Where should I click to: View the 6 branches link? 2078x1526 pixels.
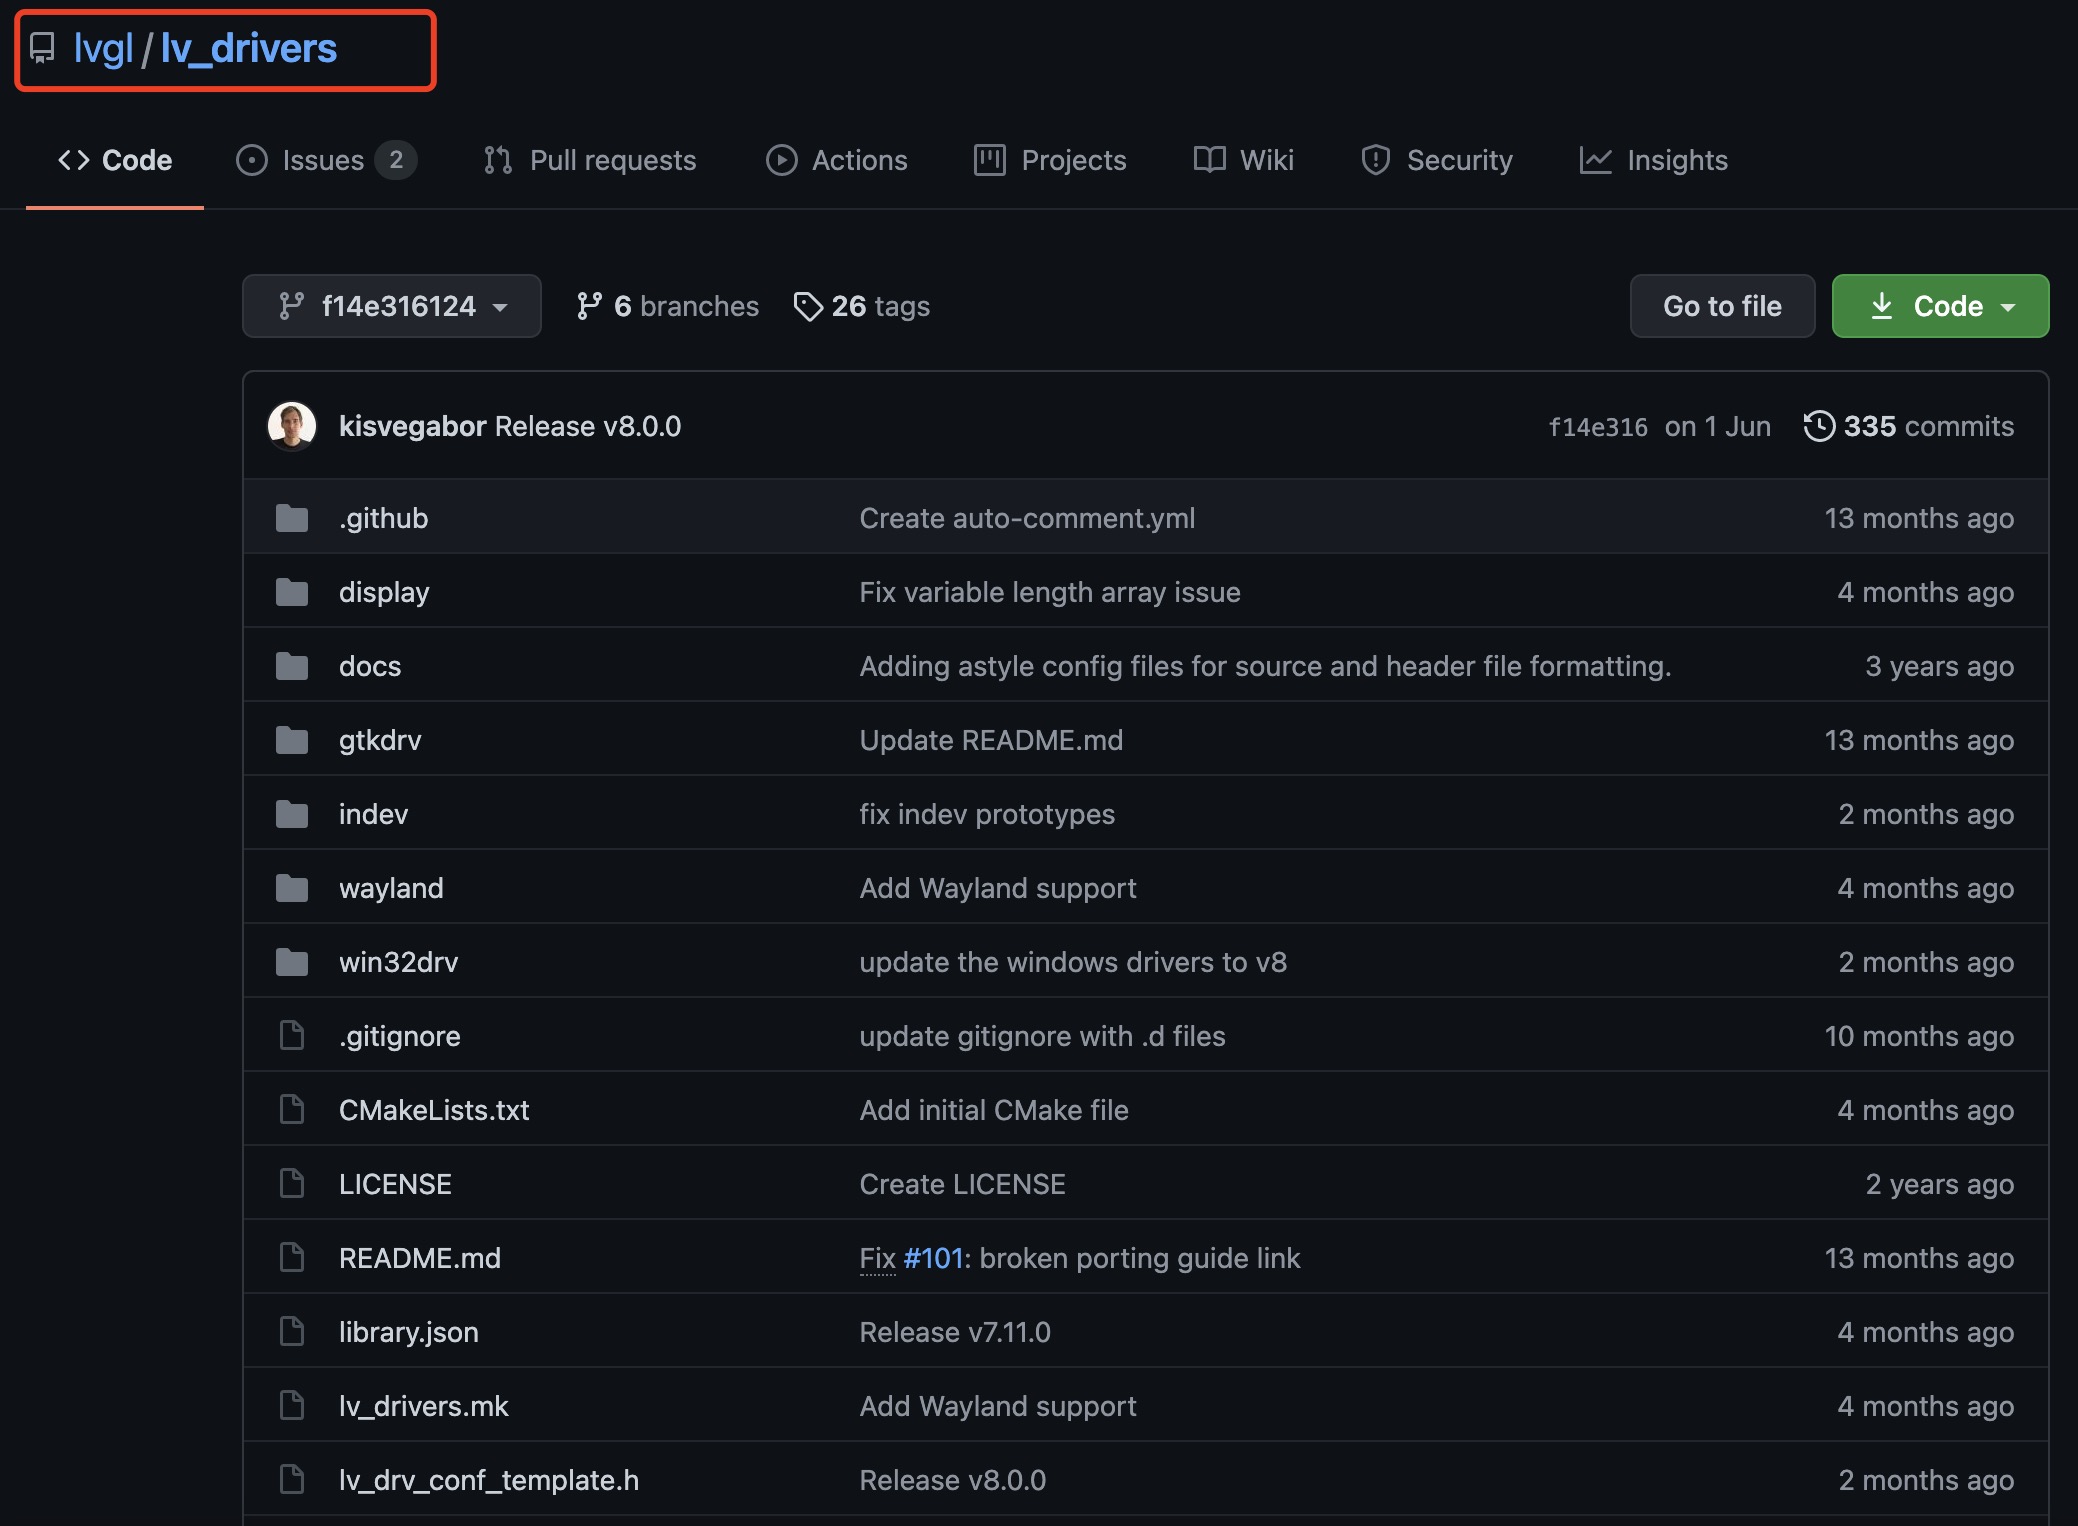tap(667, 306)
